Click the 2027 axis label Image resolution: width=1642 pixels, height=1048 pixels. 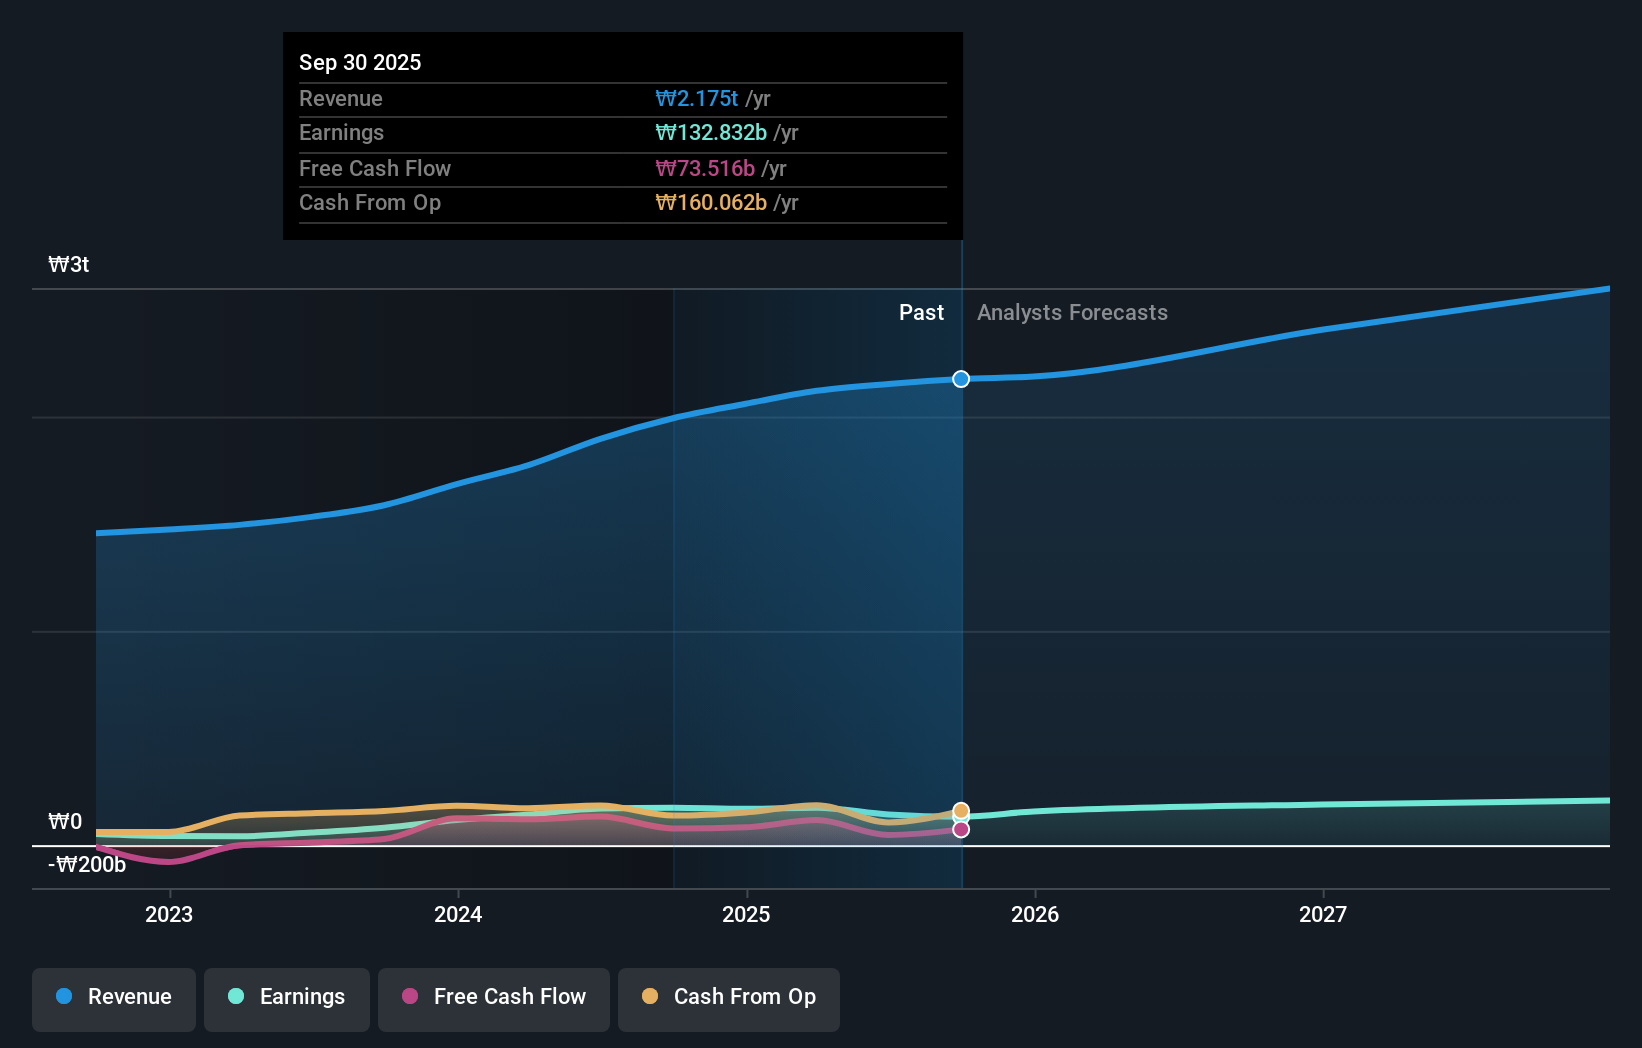tap(1324, 913)
